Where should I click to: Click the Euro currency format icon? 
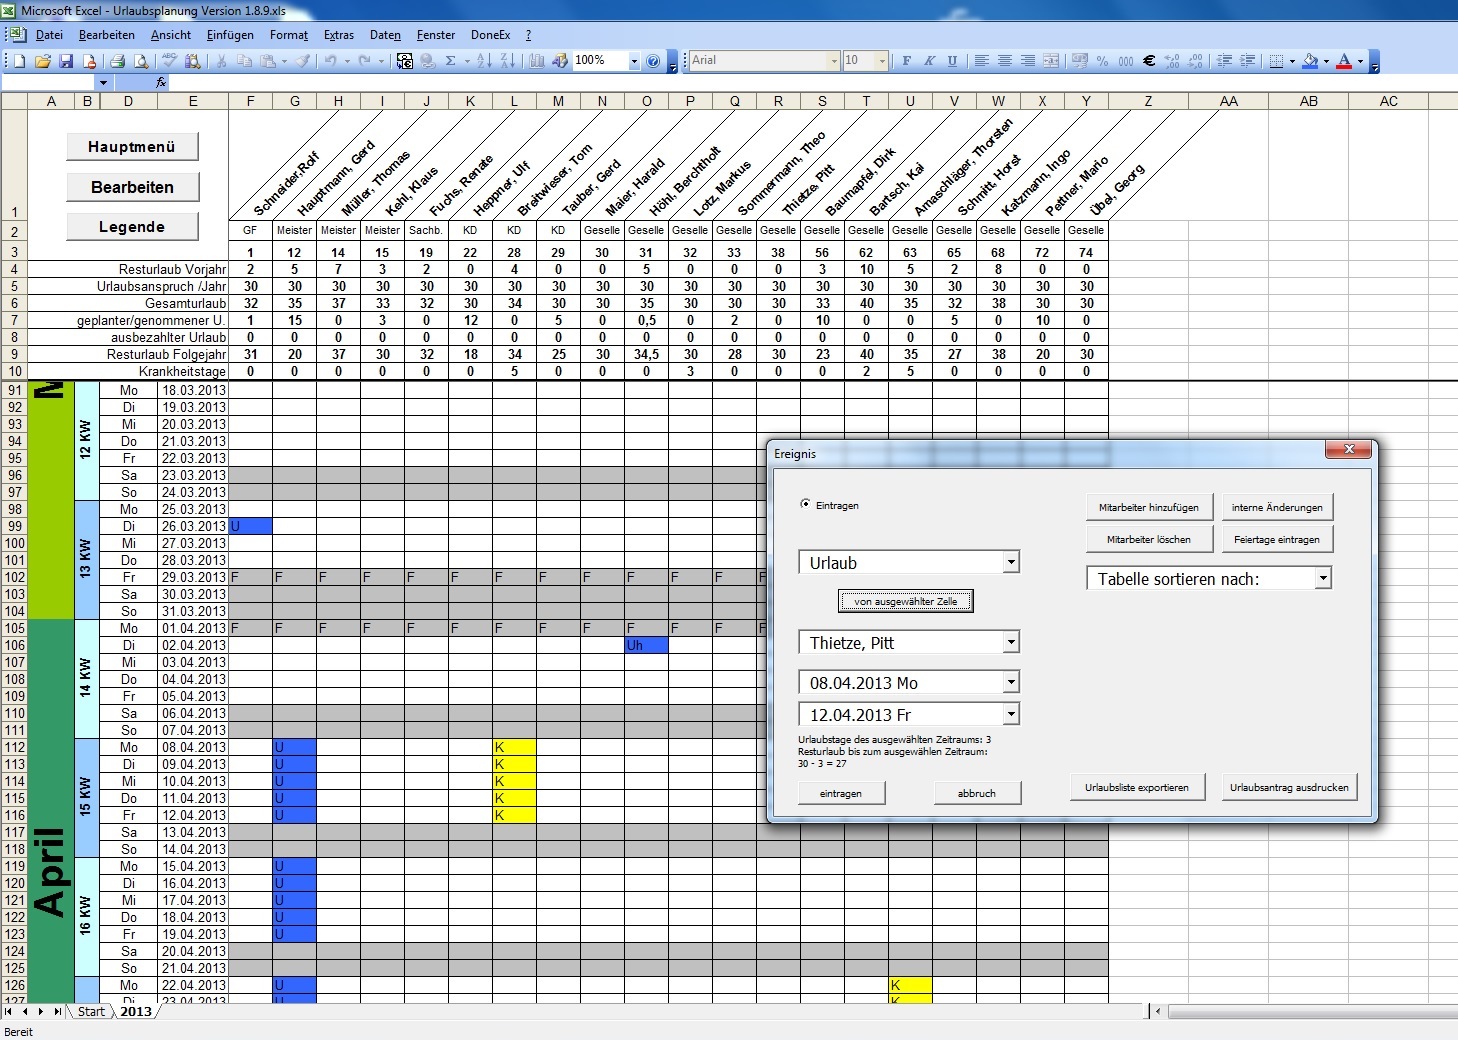click(x=1149, y=61)
